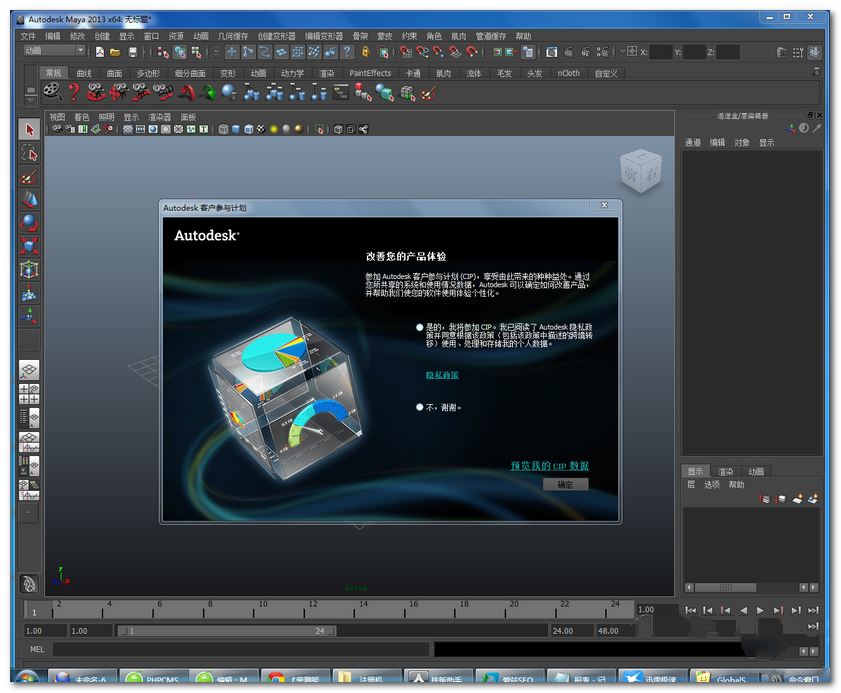Click go to start of playback range
The height and width of the screenshot is (693, 841).
click(690, 610)
